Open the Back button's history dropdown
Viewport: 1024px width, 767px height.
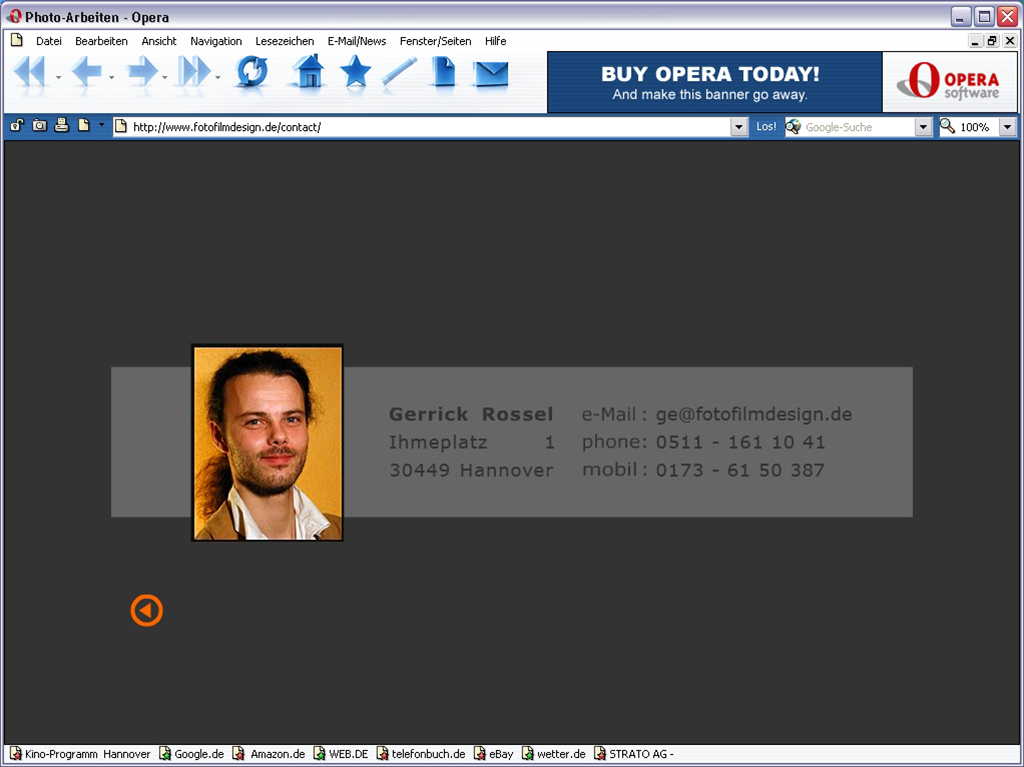112,78
